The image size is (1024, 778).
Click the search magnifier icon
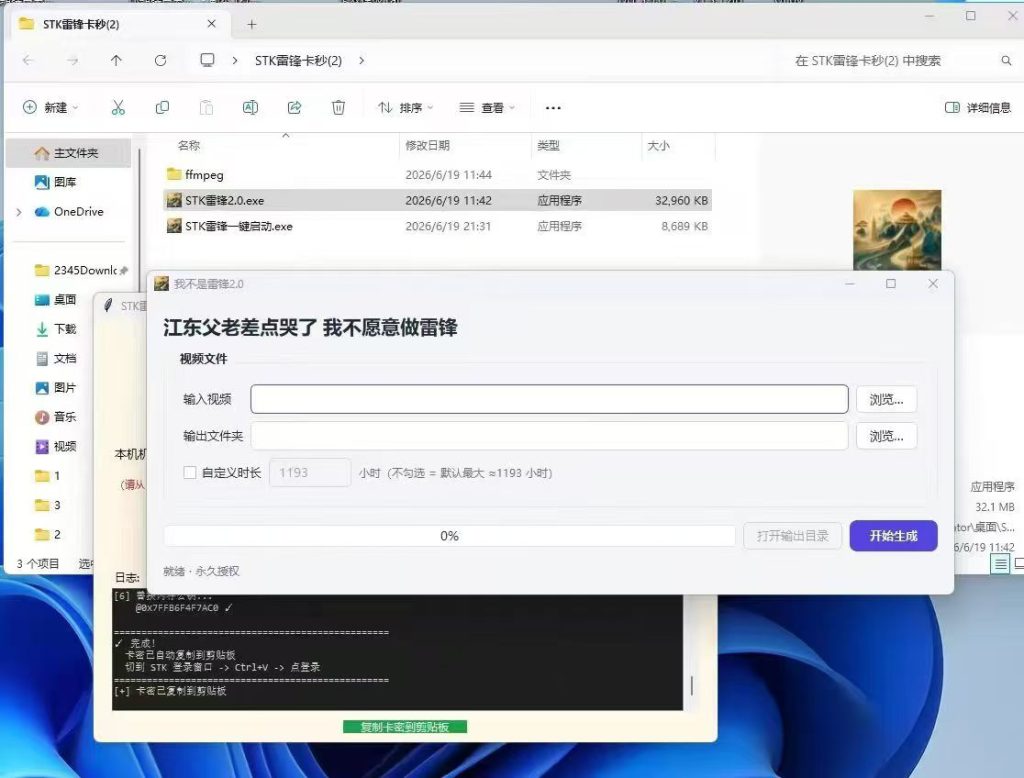pyautogui.click(x=1006, y=60)
